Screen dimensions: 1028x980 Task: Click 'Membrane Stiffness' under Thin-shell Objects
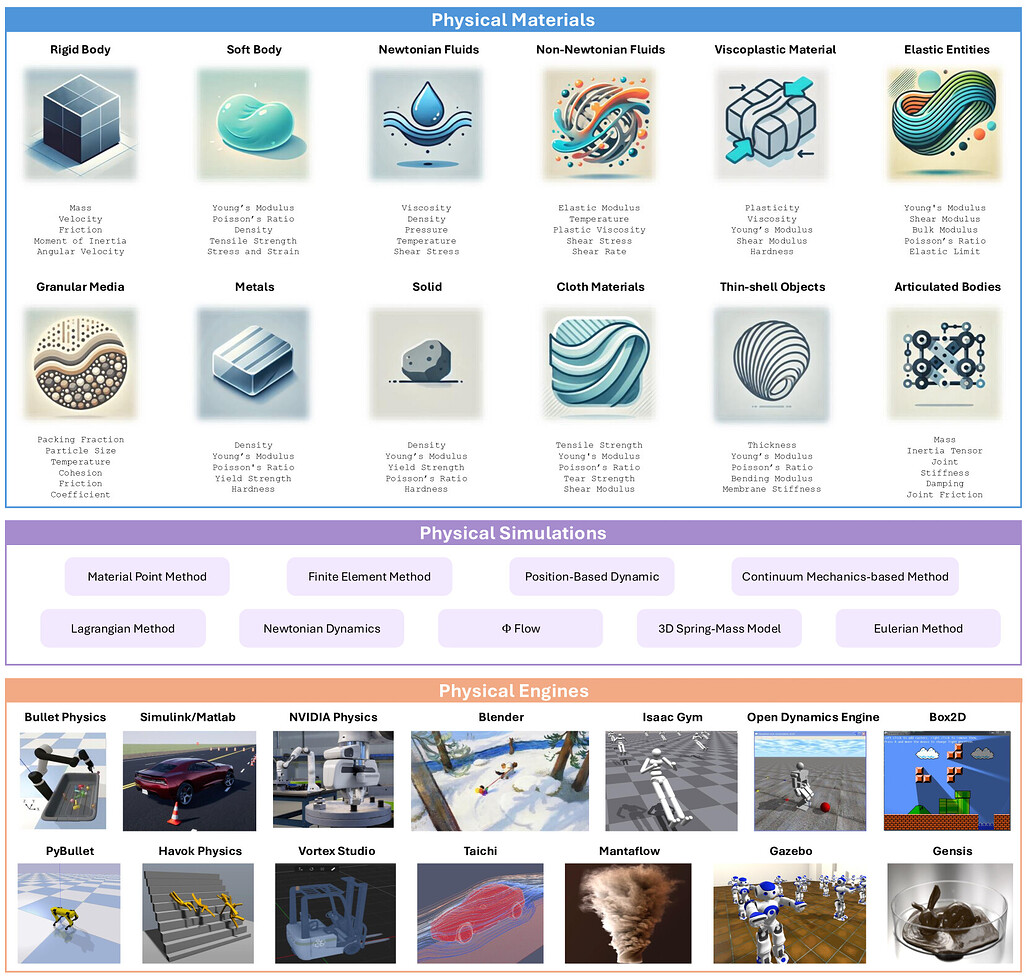(x=772, y=489)
